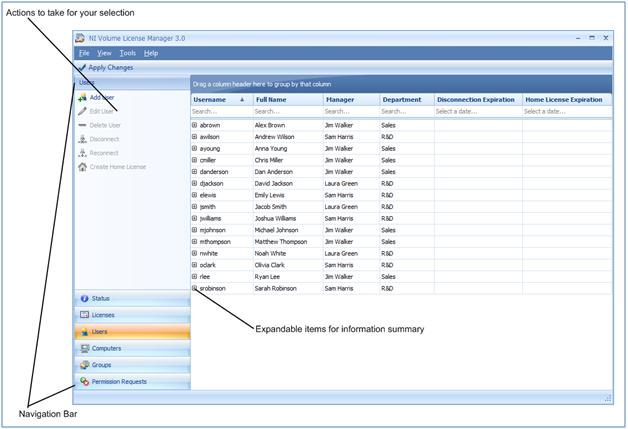Expand the abrown user row

pyautogui.click(x=195, y=125)
